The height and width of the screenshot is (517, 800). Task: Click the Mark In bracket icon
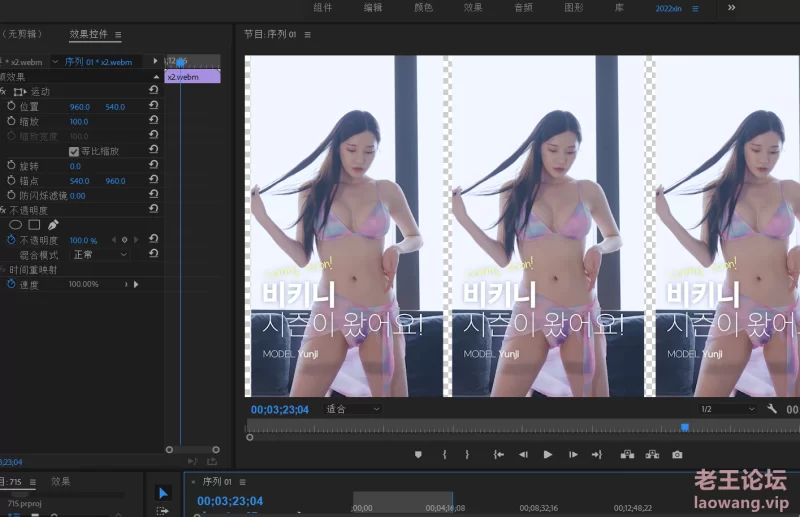[444, 454]
